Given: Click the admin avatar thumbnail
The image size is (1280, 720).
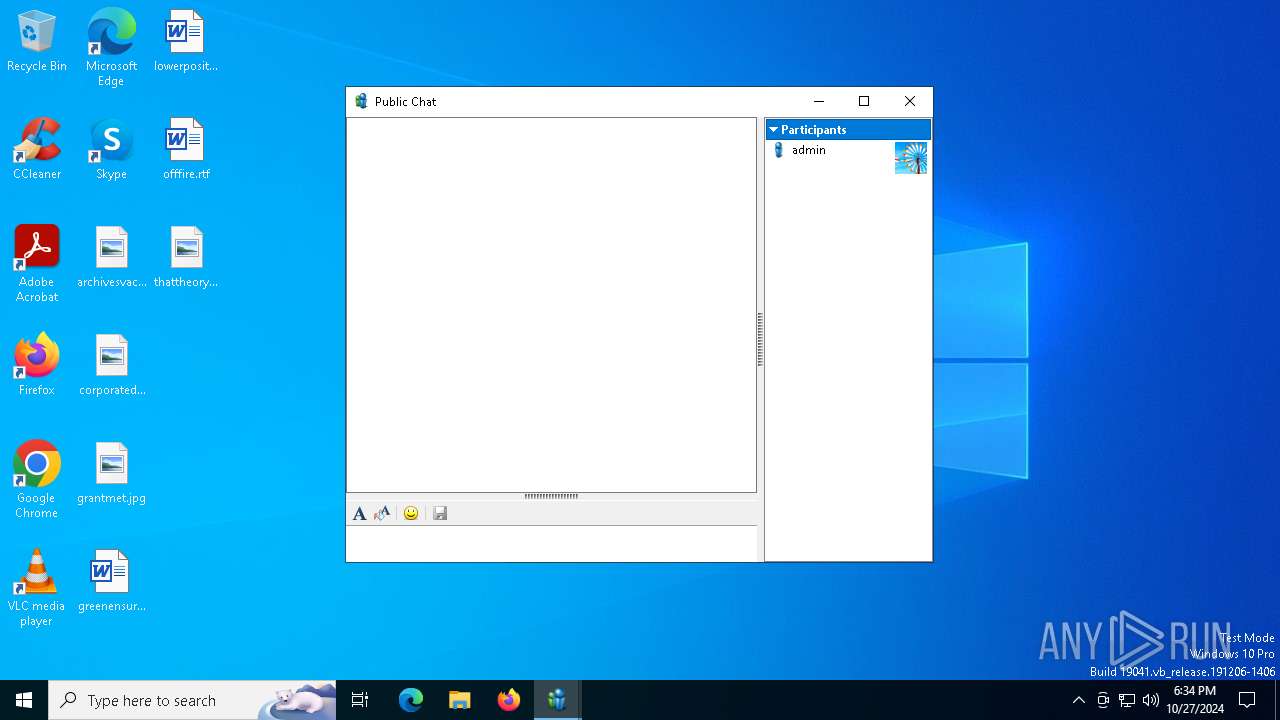Looking at the screenshot, I should click(911, 158).
